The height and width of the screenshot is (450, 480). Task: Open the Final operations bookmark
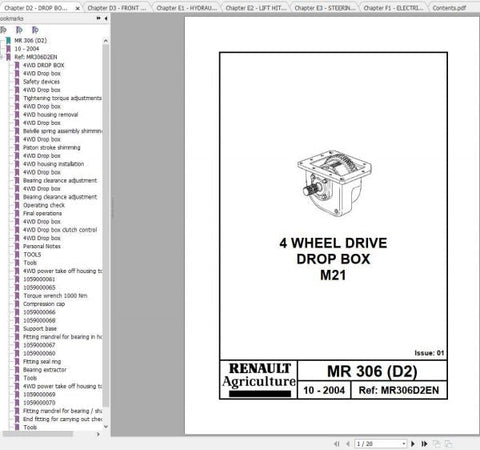42,213
